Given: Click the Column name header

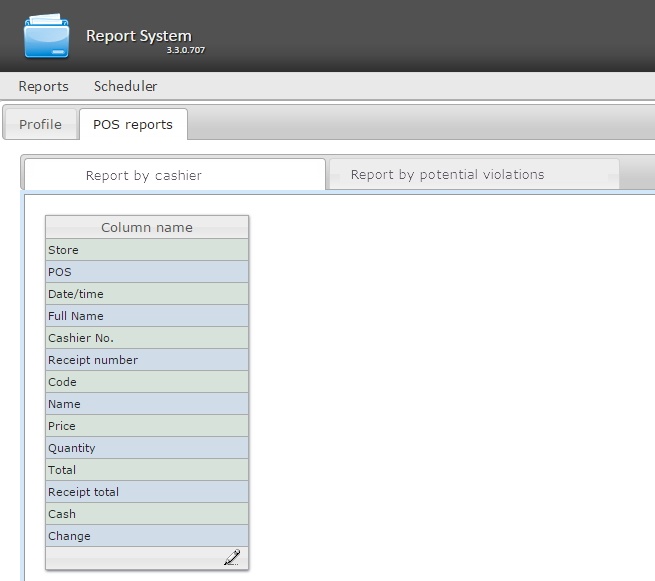Looking at the screenshot, I should pyautogui.click(x=147, y=227).
